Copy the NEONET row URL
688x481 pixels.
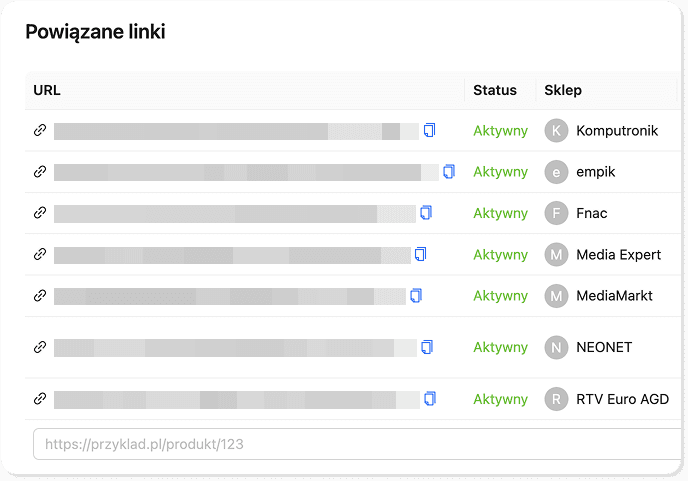tap(427, 347)
